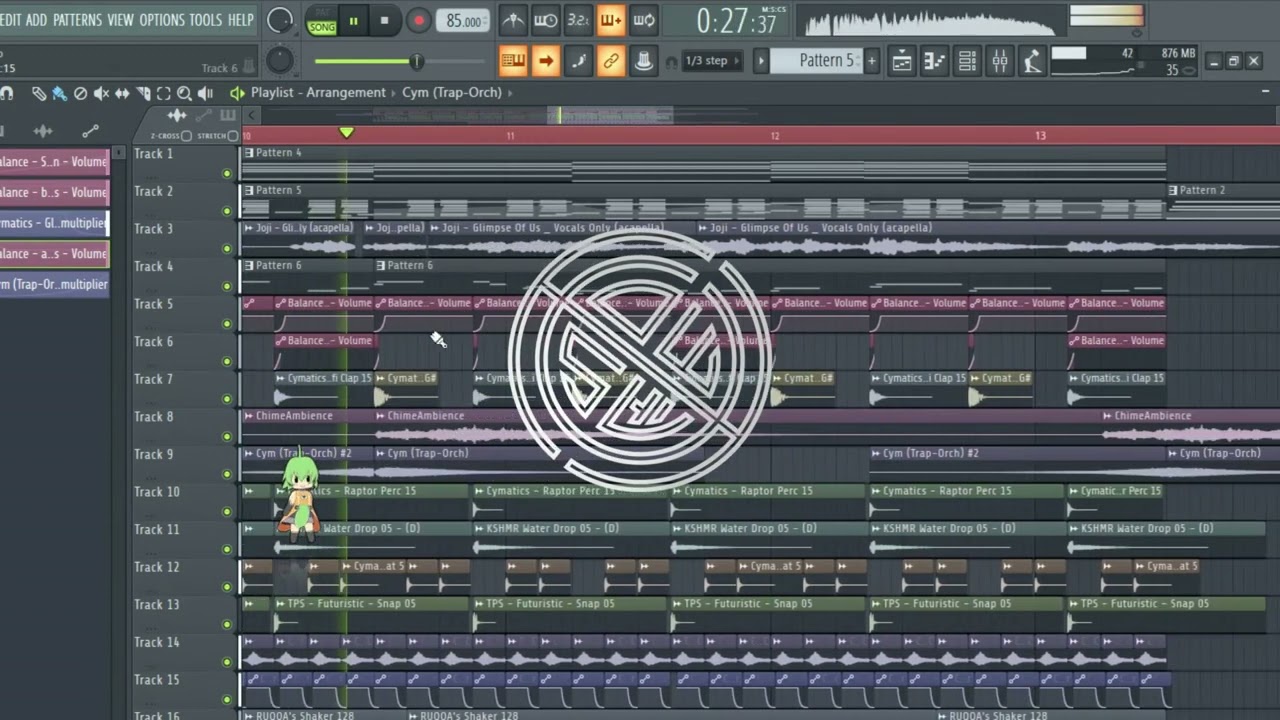Enable the STRETCH checkbox
This screenshot has width=1280, height=720.
[x=233, y=136]
